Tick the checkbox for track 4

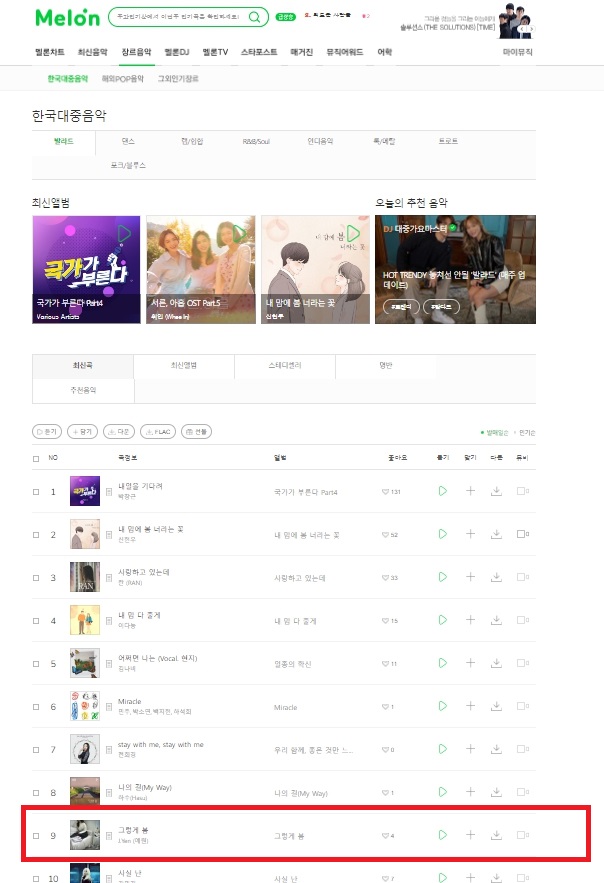(x=36, y=621)
